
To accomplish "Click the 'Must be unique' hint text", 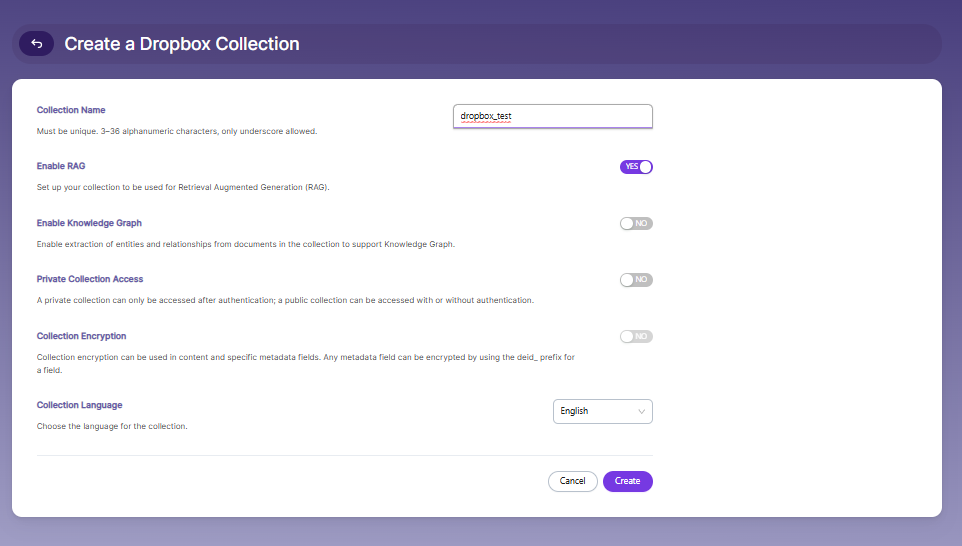I will pos(177,131).
